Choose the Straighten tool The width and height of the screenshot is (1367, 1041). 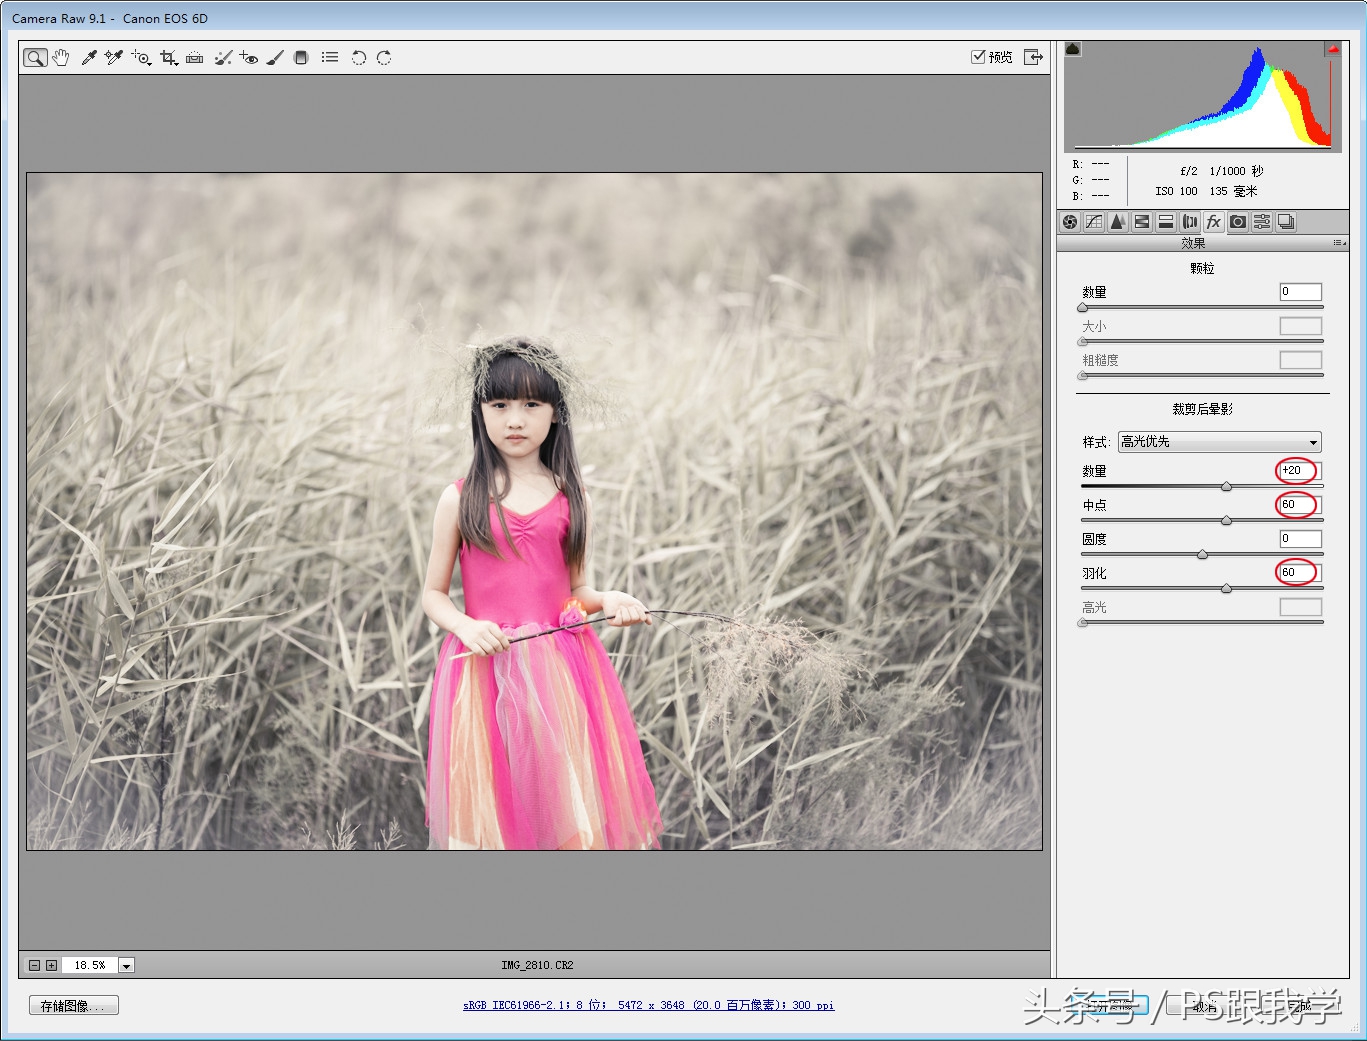click(195, 58)
